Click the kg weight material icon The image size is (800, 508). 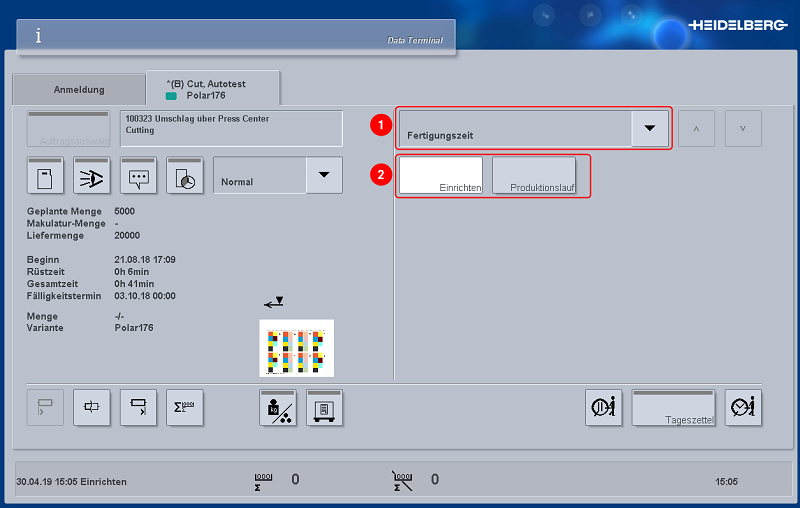(278, 407)
